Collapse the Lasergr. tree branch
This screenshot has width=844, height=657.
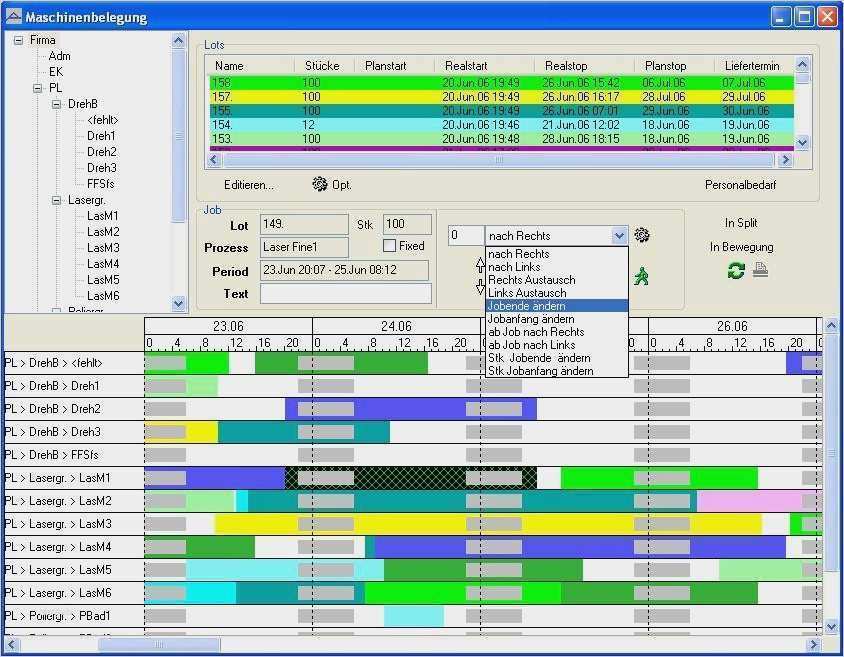tap(57, 200)
